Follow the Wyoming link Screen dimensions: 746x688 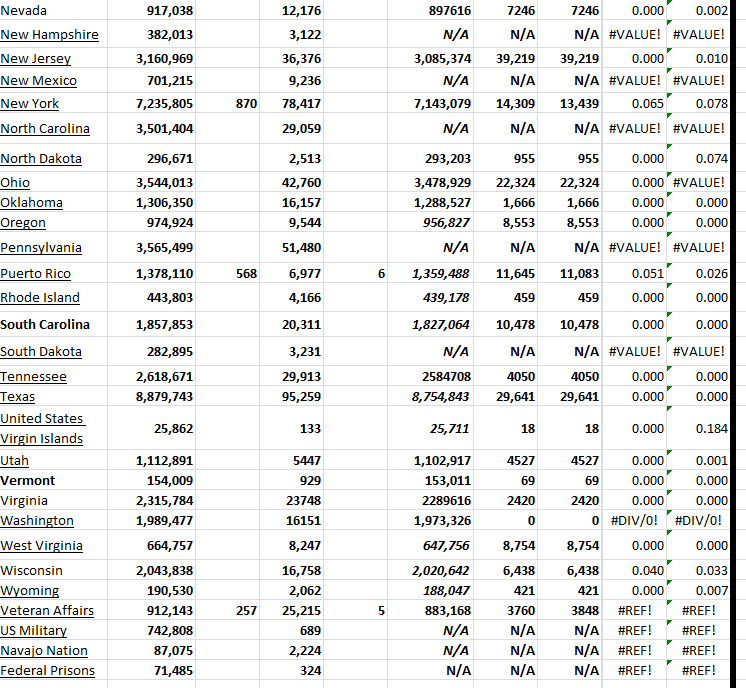coord(29,590)
